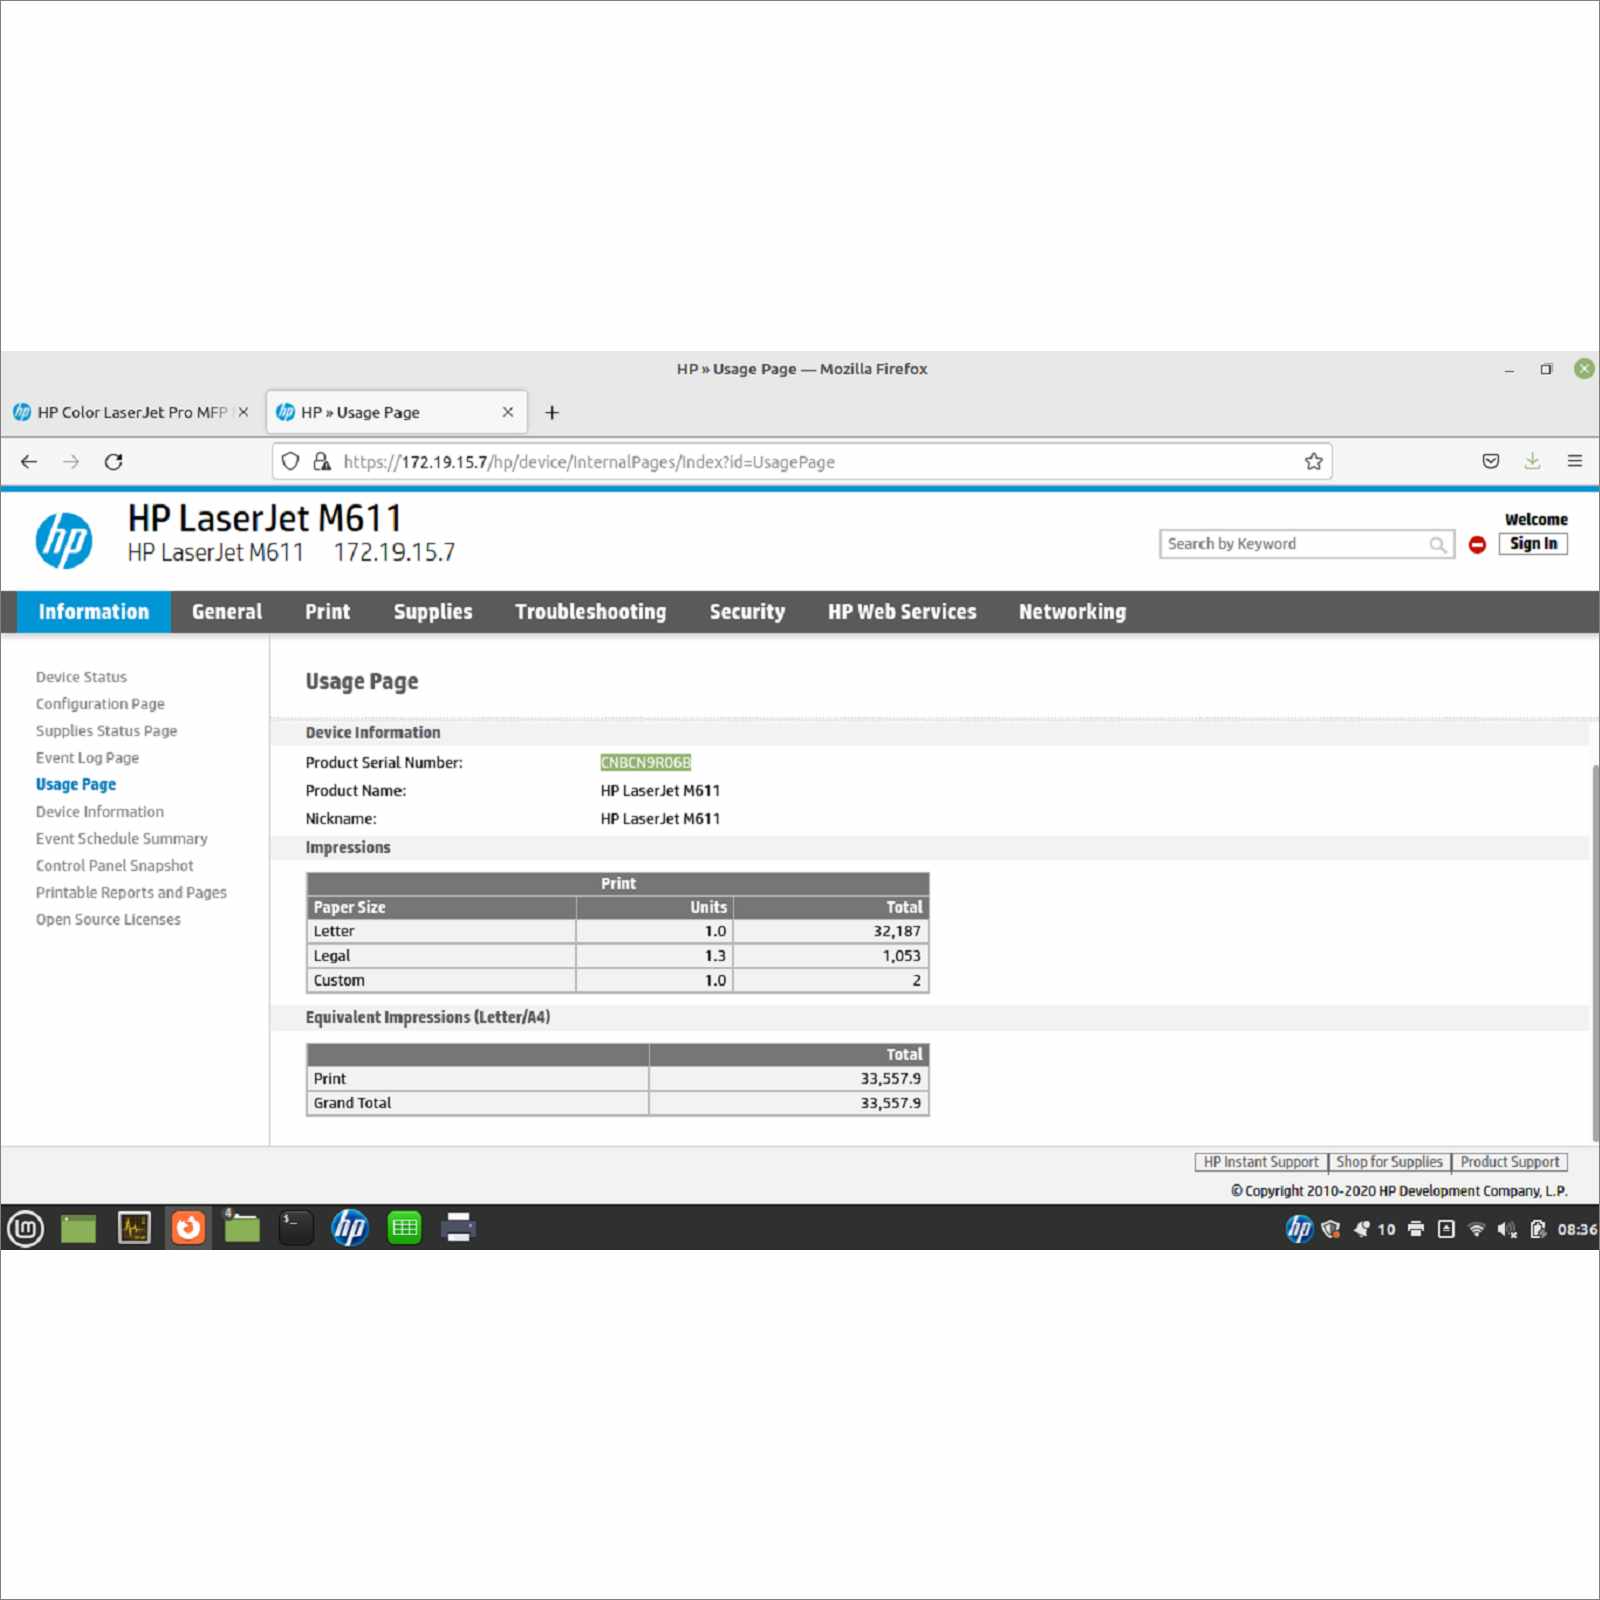Click the volume tray icon
This screenshot has width=1600, height=1600.
click(x=1507, y=1229)
